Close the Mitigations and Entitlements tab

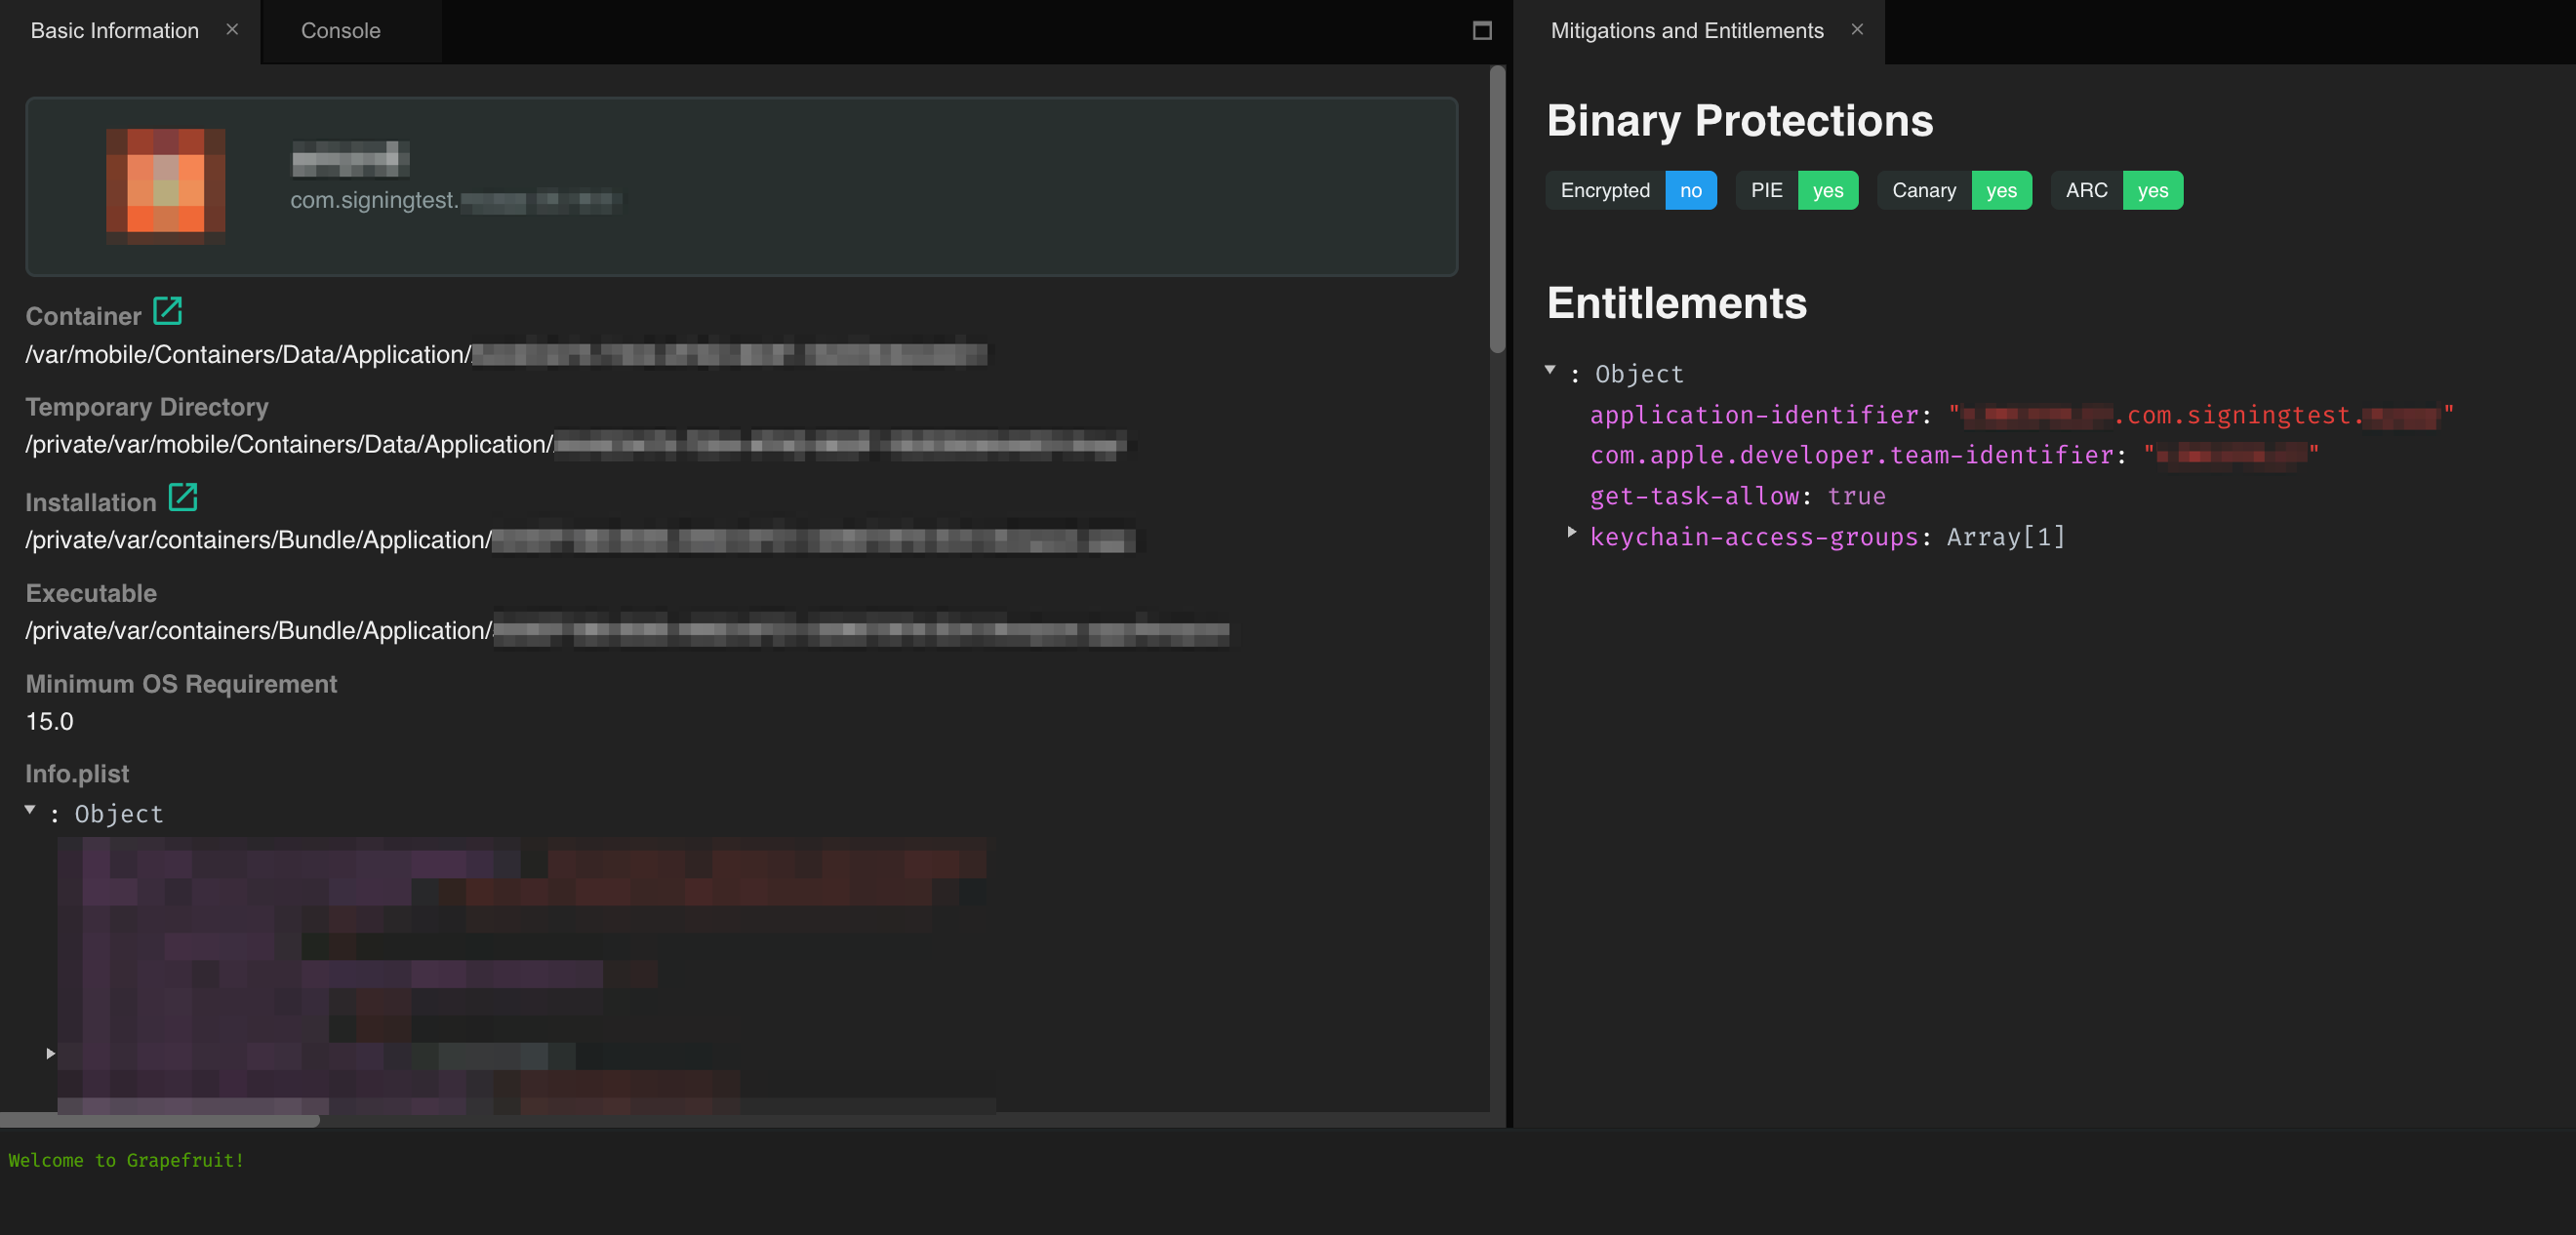click(x=1857, y=29)
